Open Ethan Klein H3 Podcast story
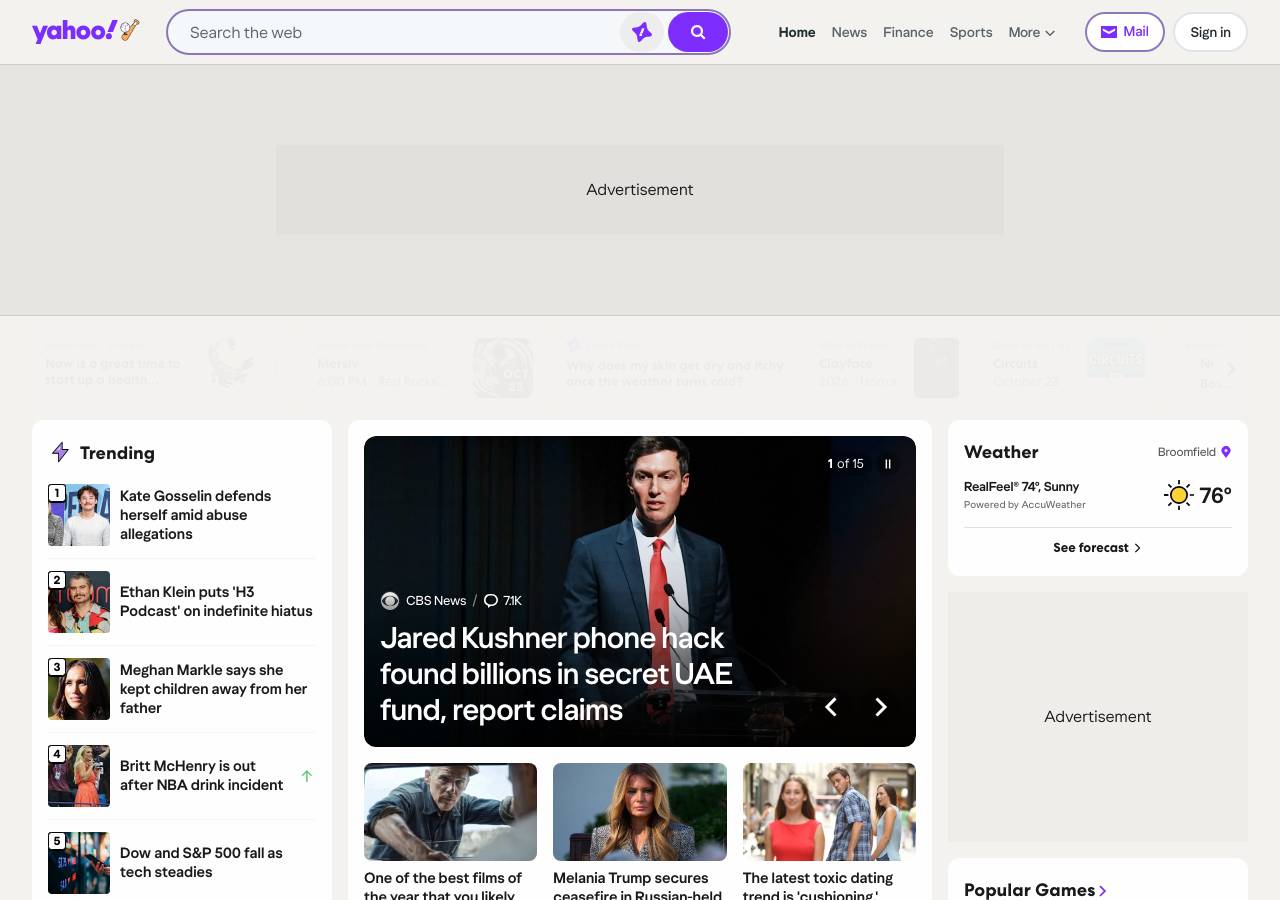 pos(216,602)
